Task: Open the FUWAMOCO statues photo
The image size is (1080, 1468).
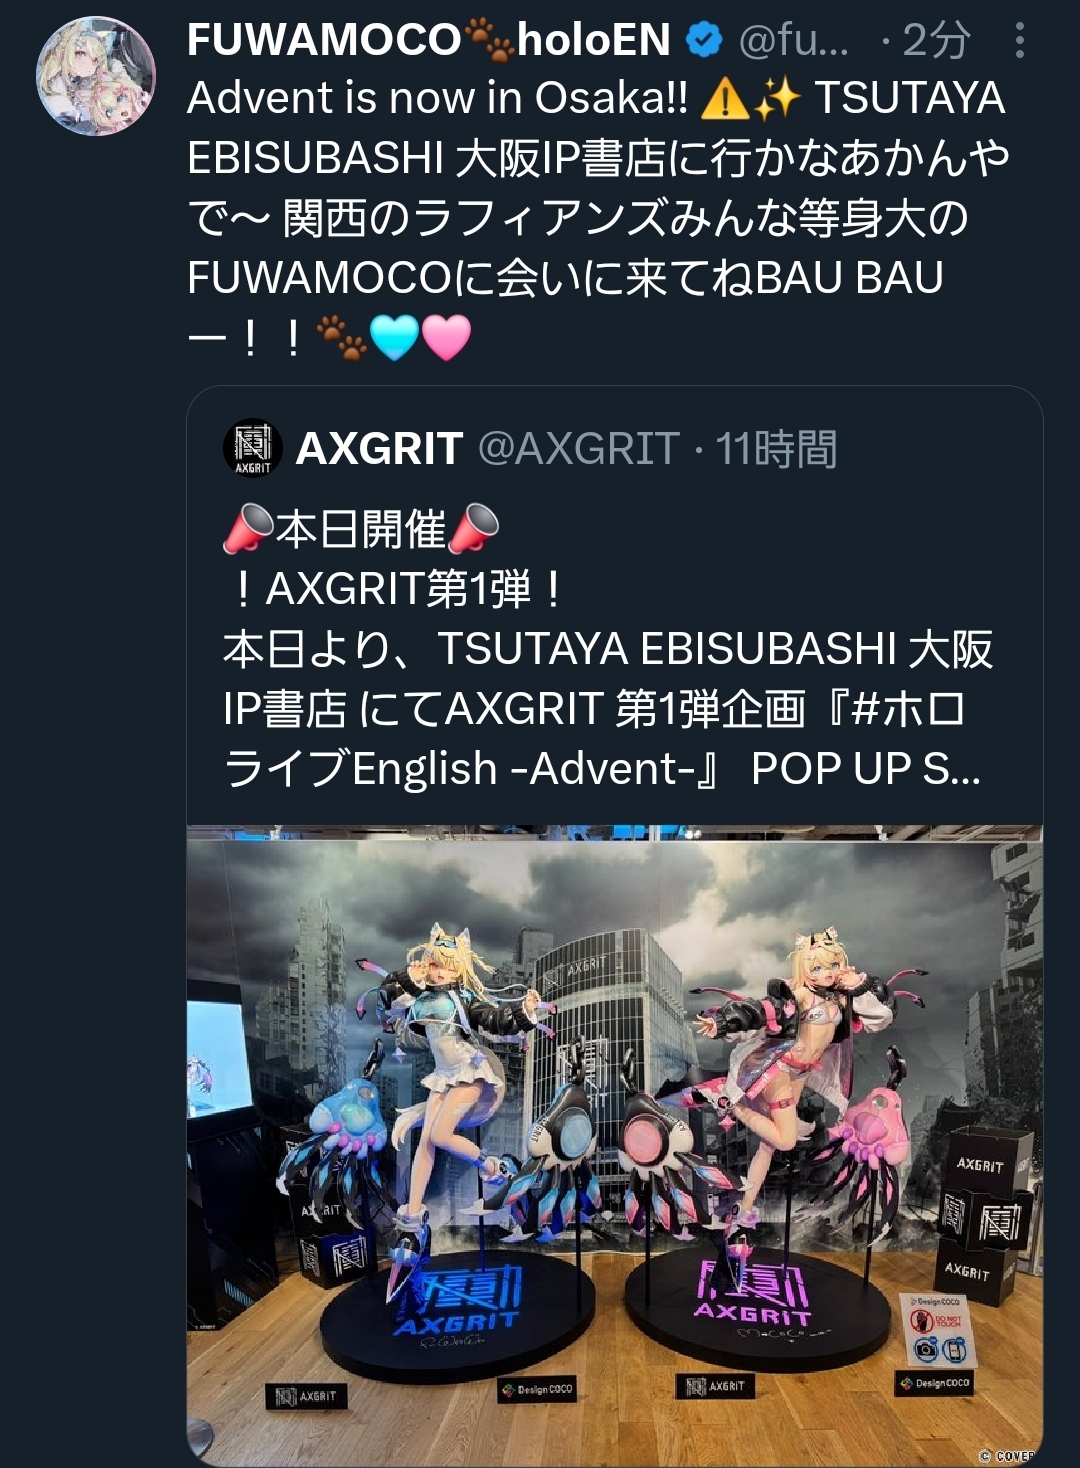Action: point(615,1145)
